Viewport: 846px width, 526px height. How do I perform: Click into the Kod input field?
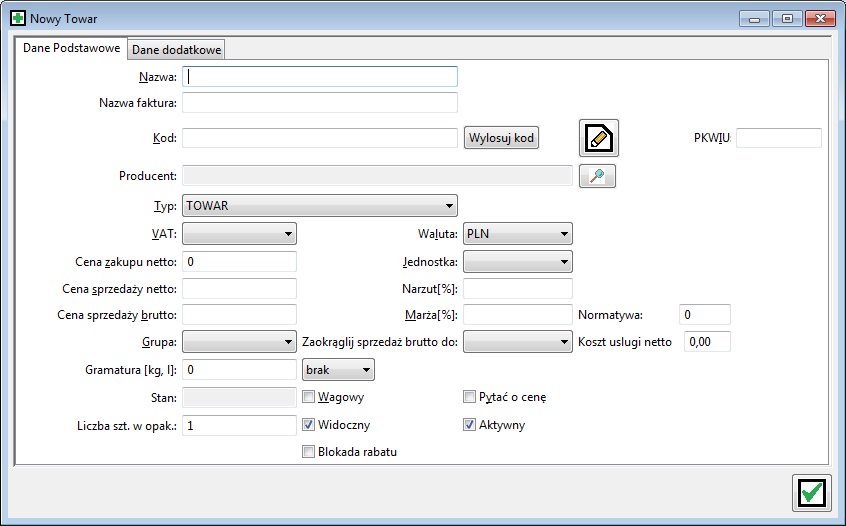[320, 138]
